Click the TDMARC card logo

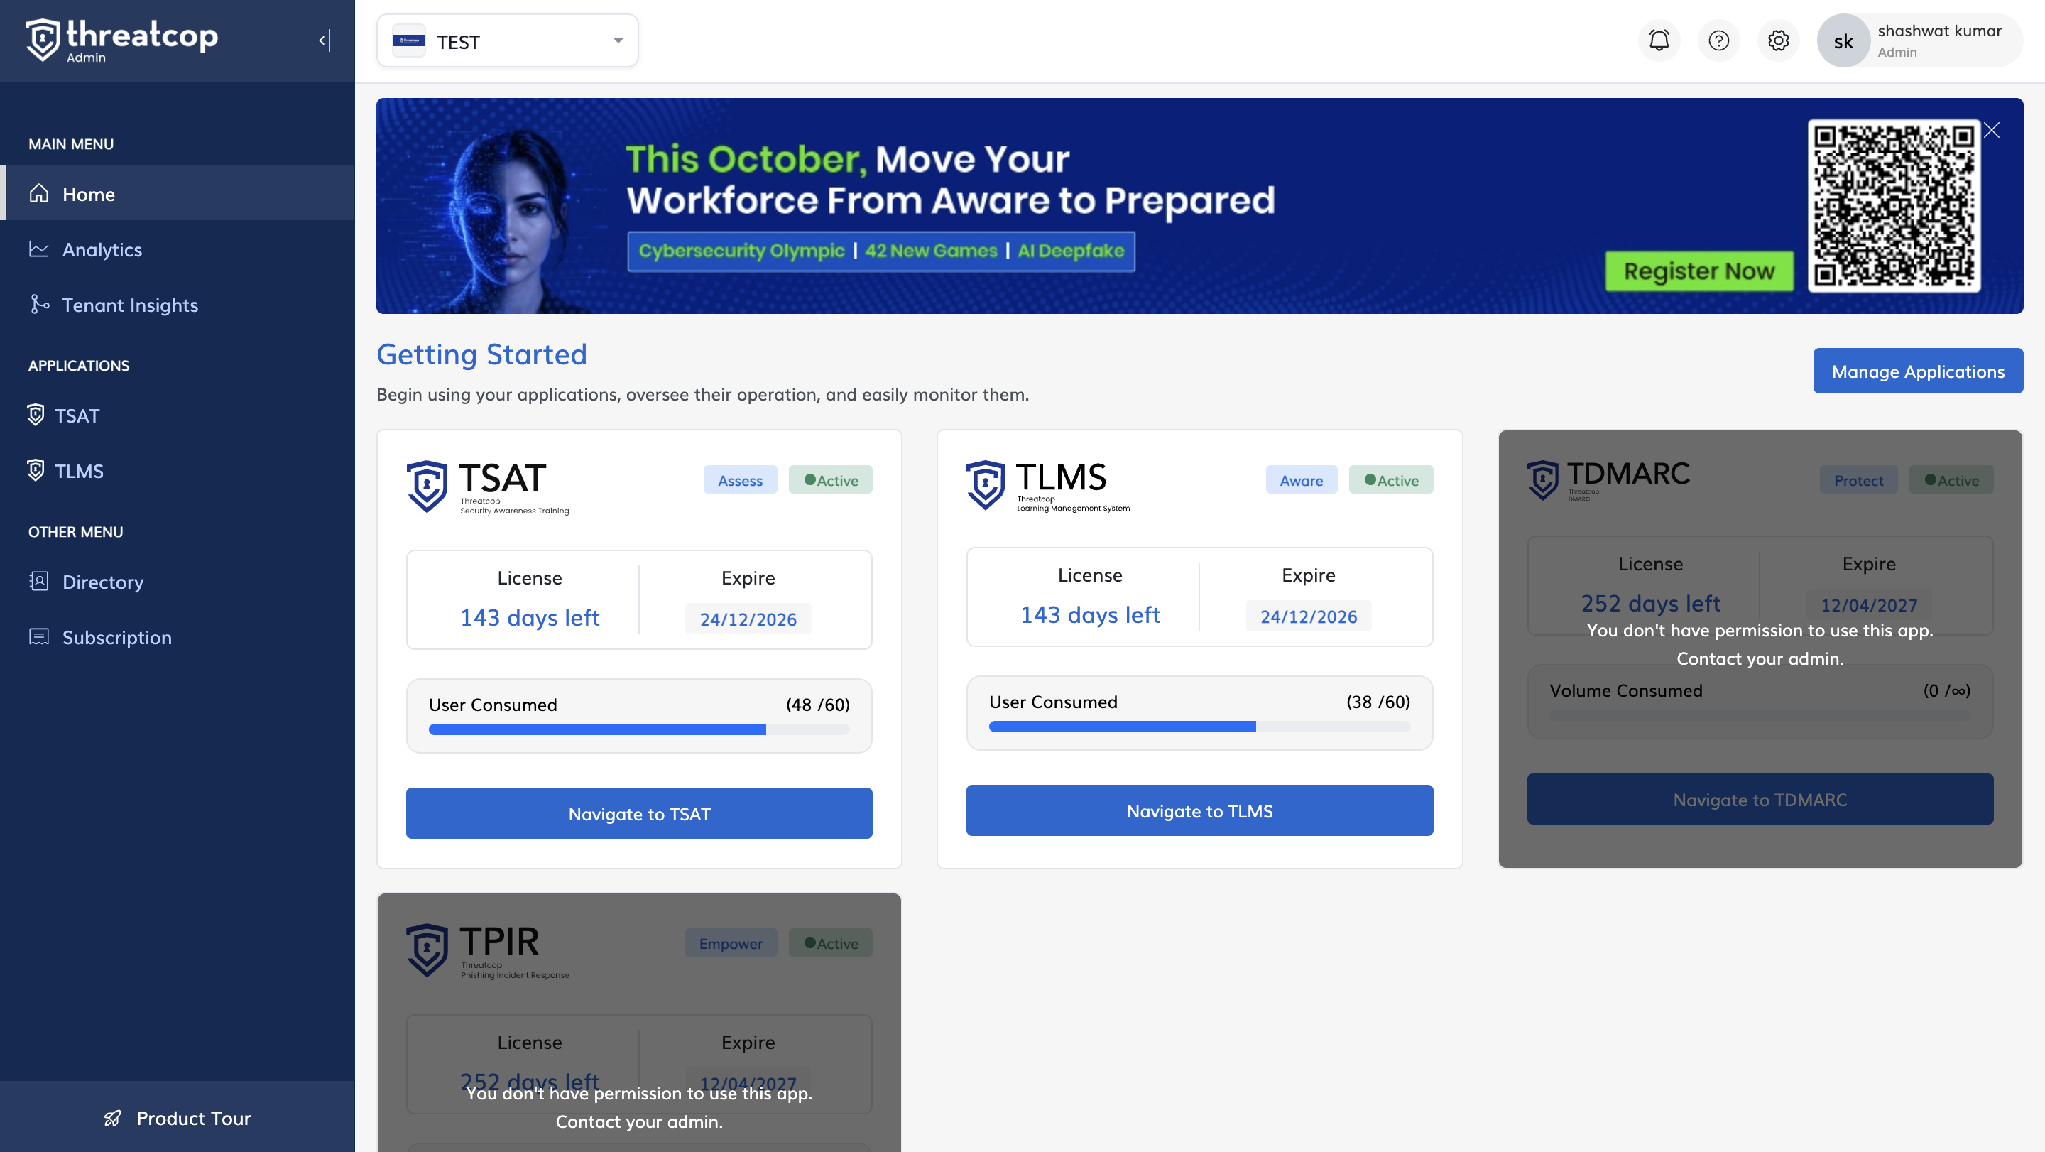click(x=1609, y=479)
